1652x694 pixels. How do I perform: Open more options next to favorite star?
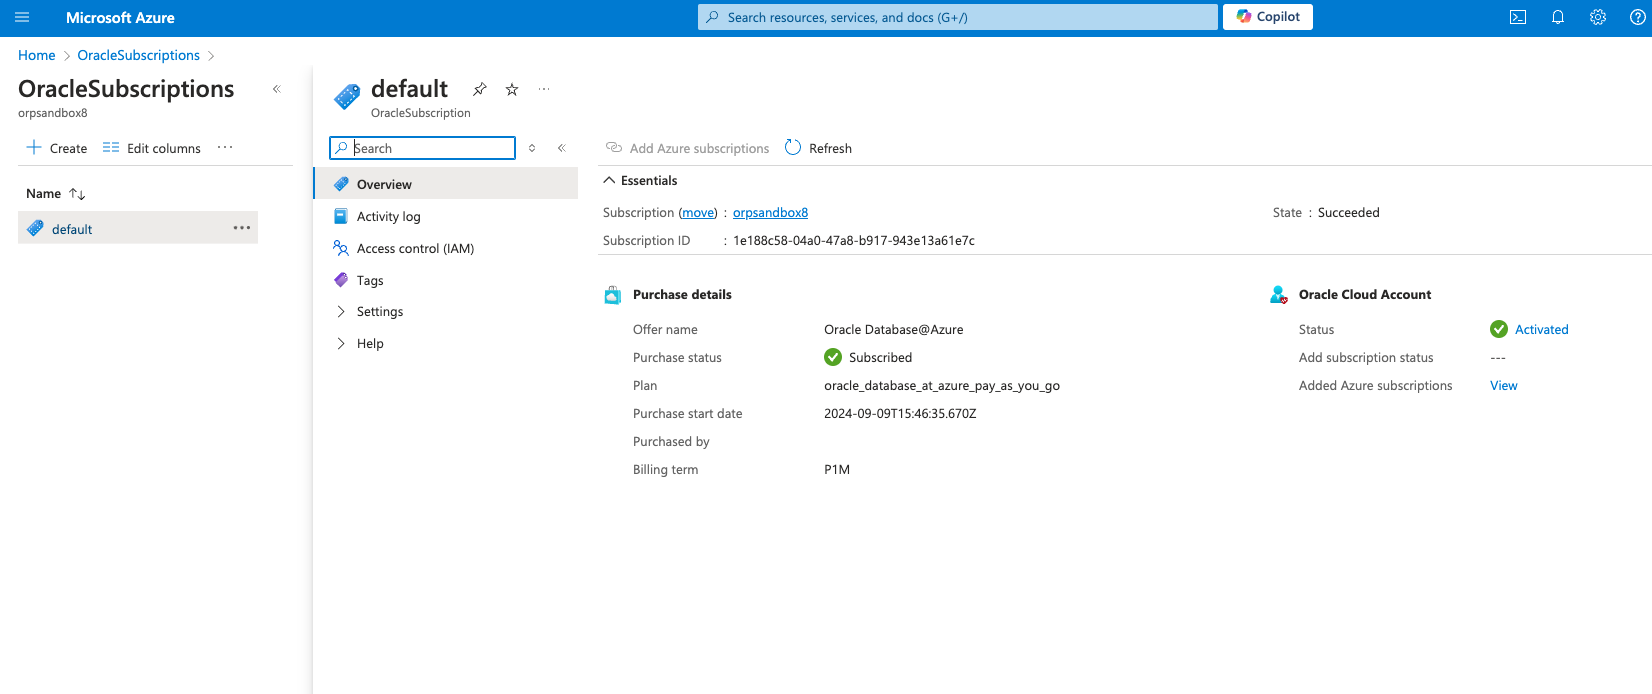pyautogui.click(x=544, y=89)
